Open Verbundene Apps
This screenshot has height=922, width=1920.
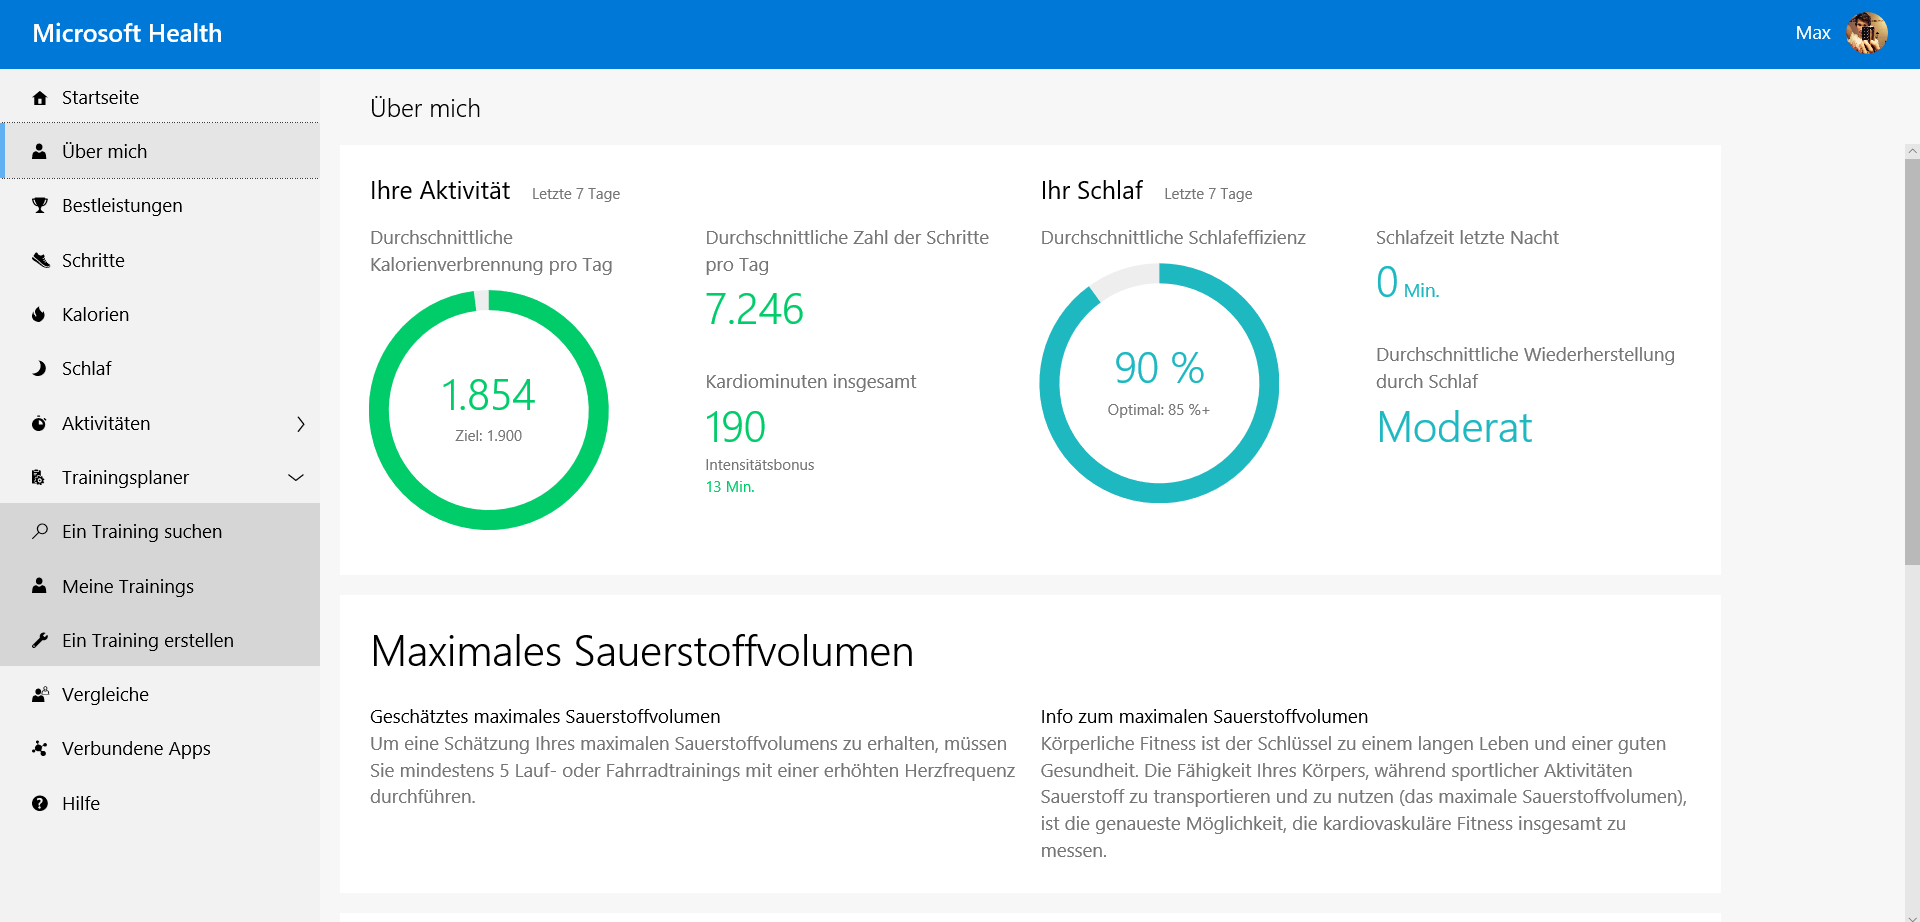[160, 748]
